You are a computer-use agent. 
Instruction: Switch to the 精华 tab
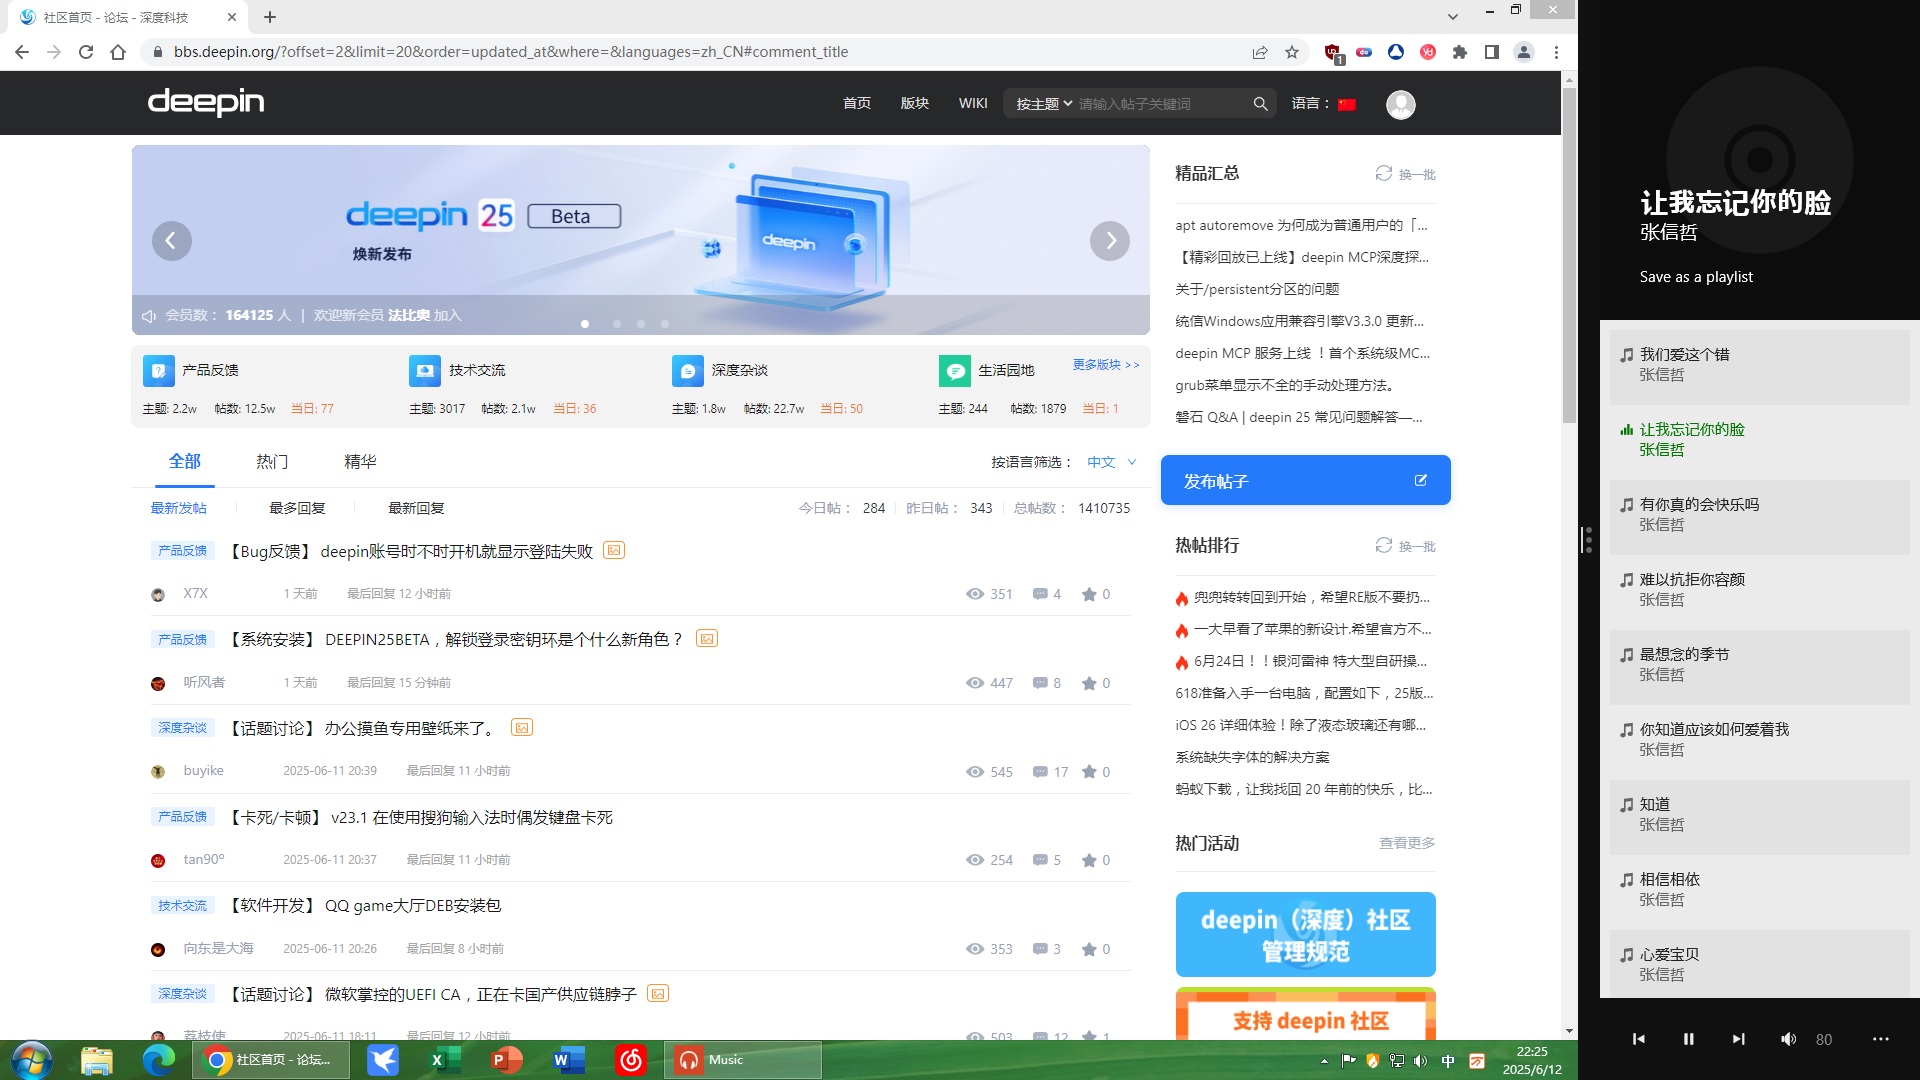tap(360, 462)
